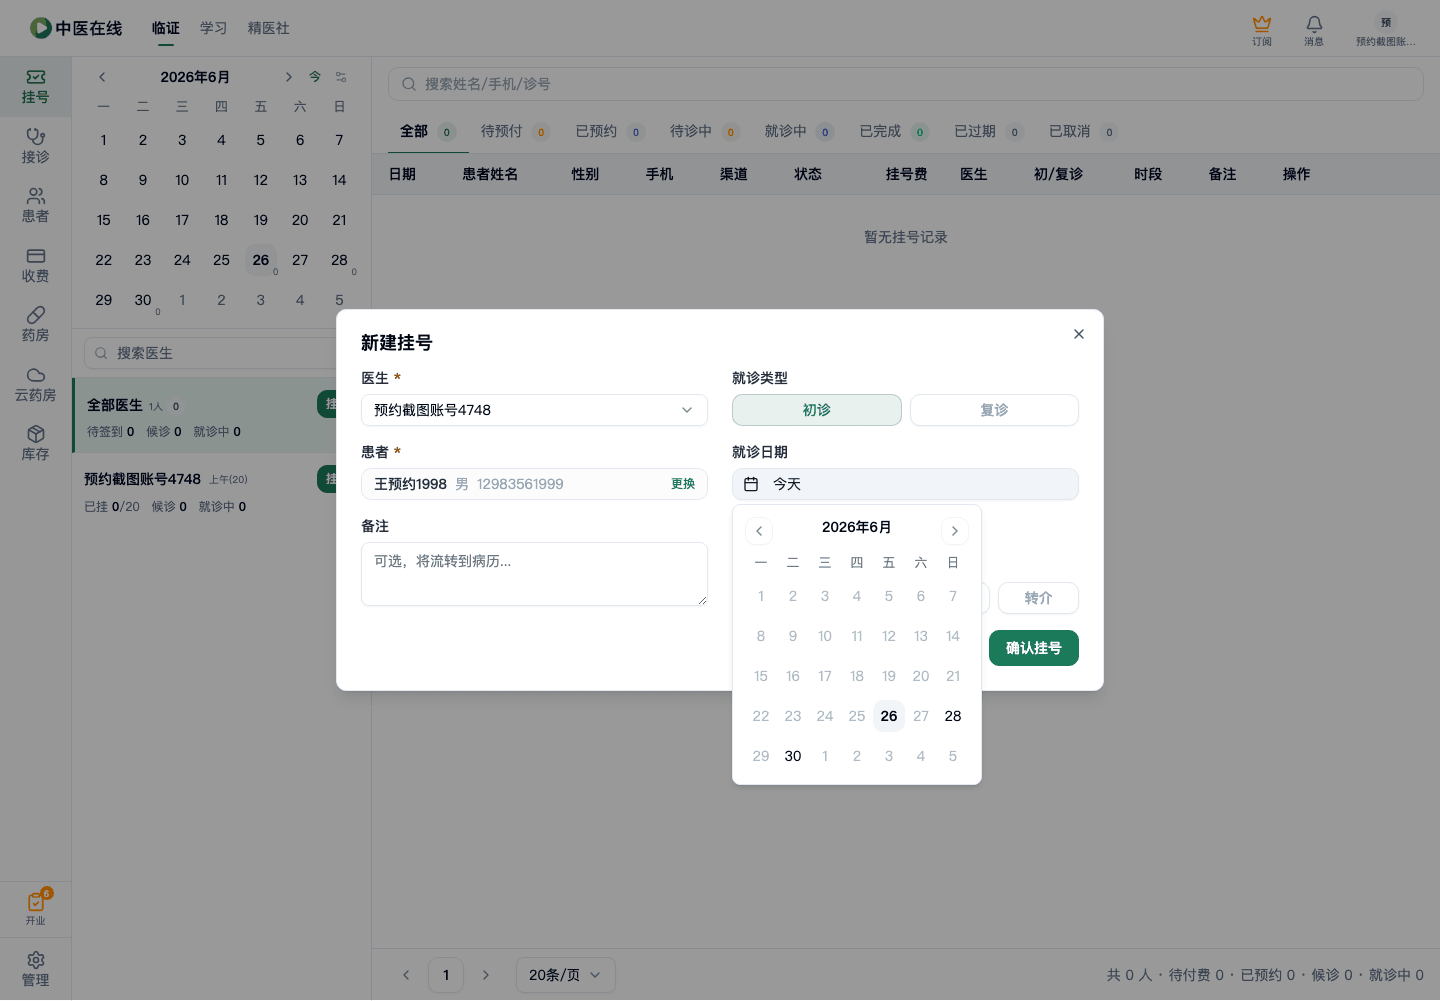
Task: Click 更换 to change patient
Action: [x=683, y=484]
